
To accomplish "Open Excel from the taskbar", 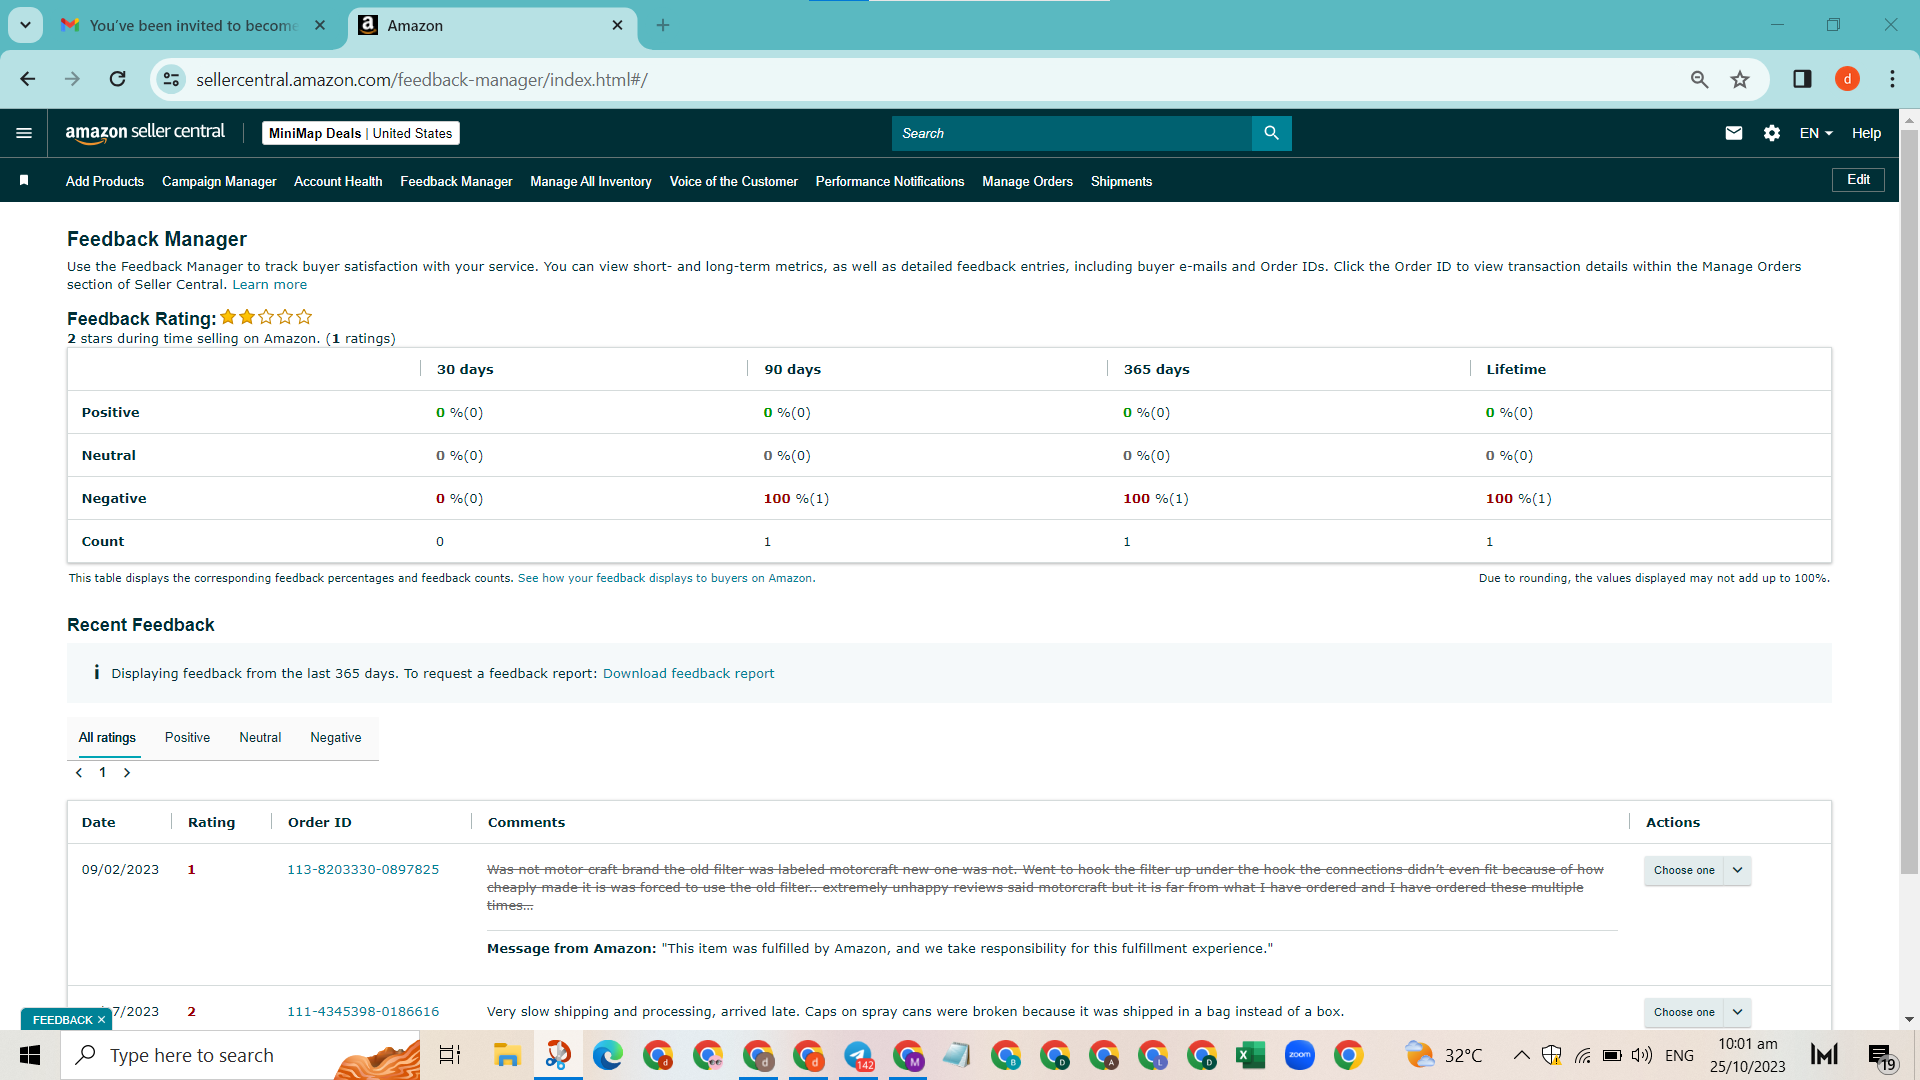I will pyautogui.click(x=1250, y=1055).
